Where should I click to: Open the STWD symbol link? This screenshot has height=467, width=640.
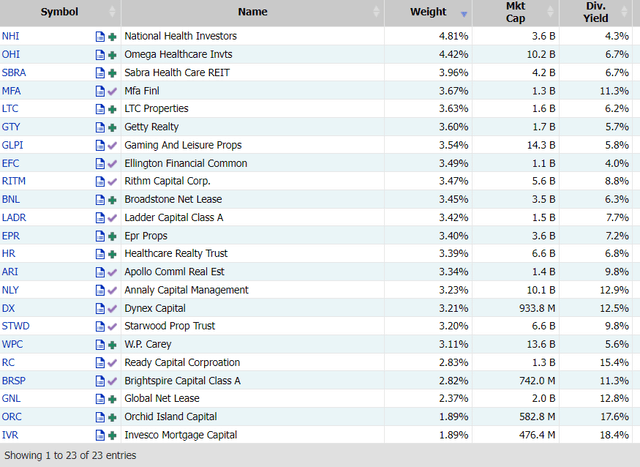click(16, 326)
